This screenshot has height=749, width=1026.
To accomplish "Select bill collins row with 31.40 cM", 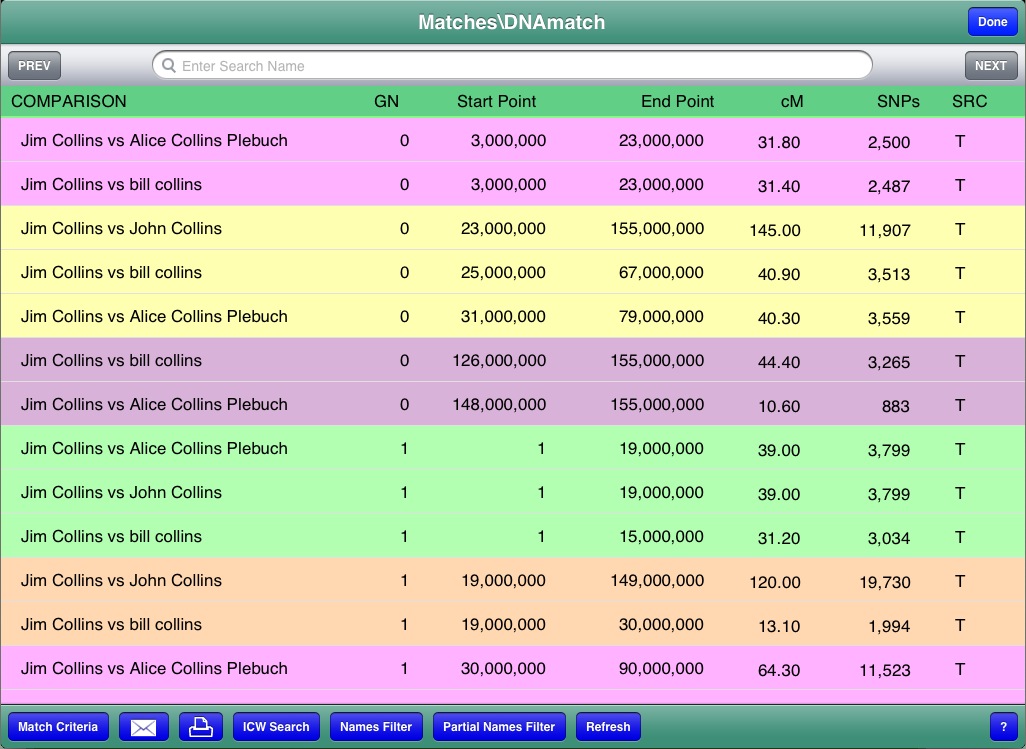I will [513, 184].
